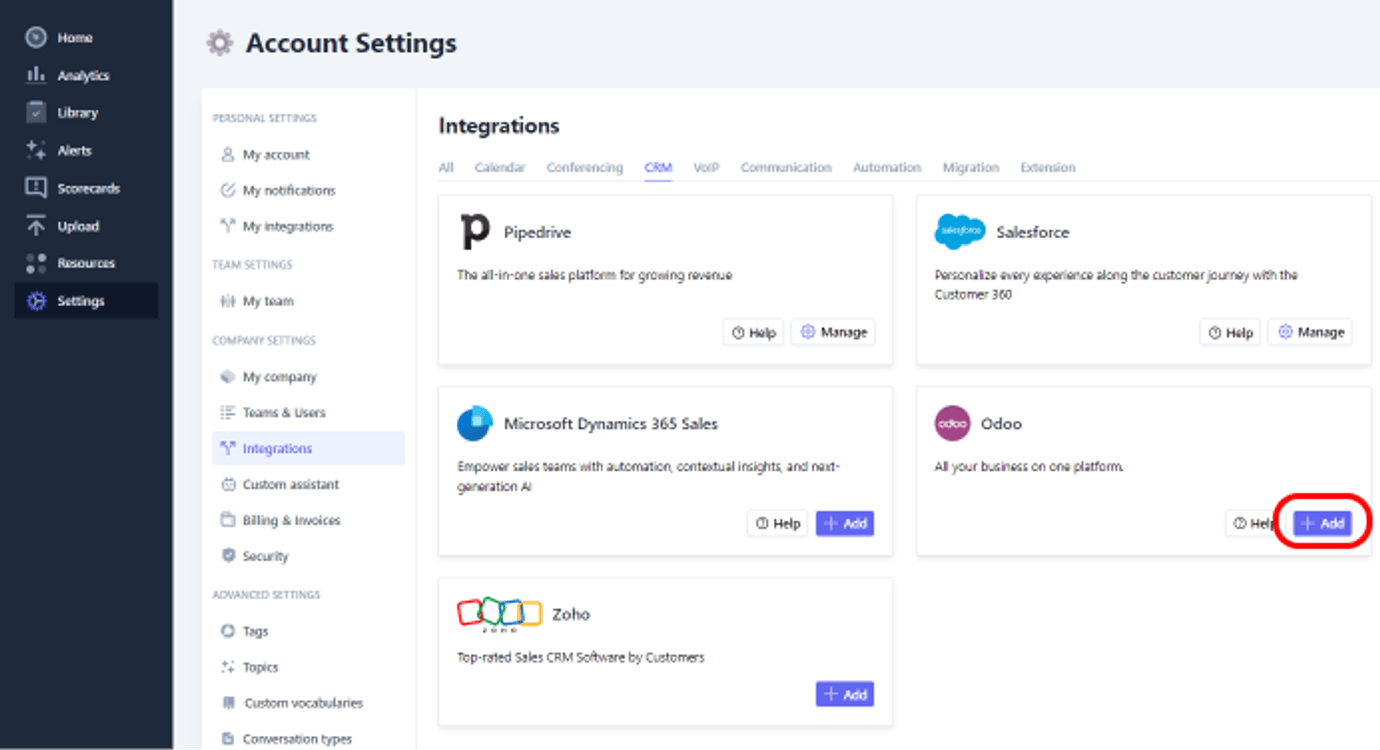Manage the Salesforce integration
This screenshot has height=750, width=1380.
(x=1309, y=331)
